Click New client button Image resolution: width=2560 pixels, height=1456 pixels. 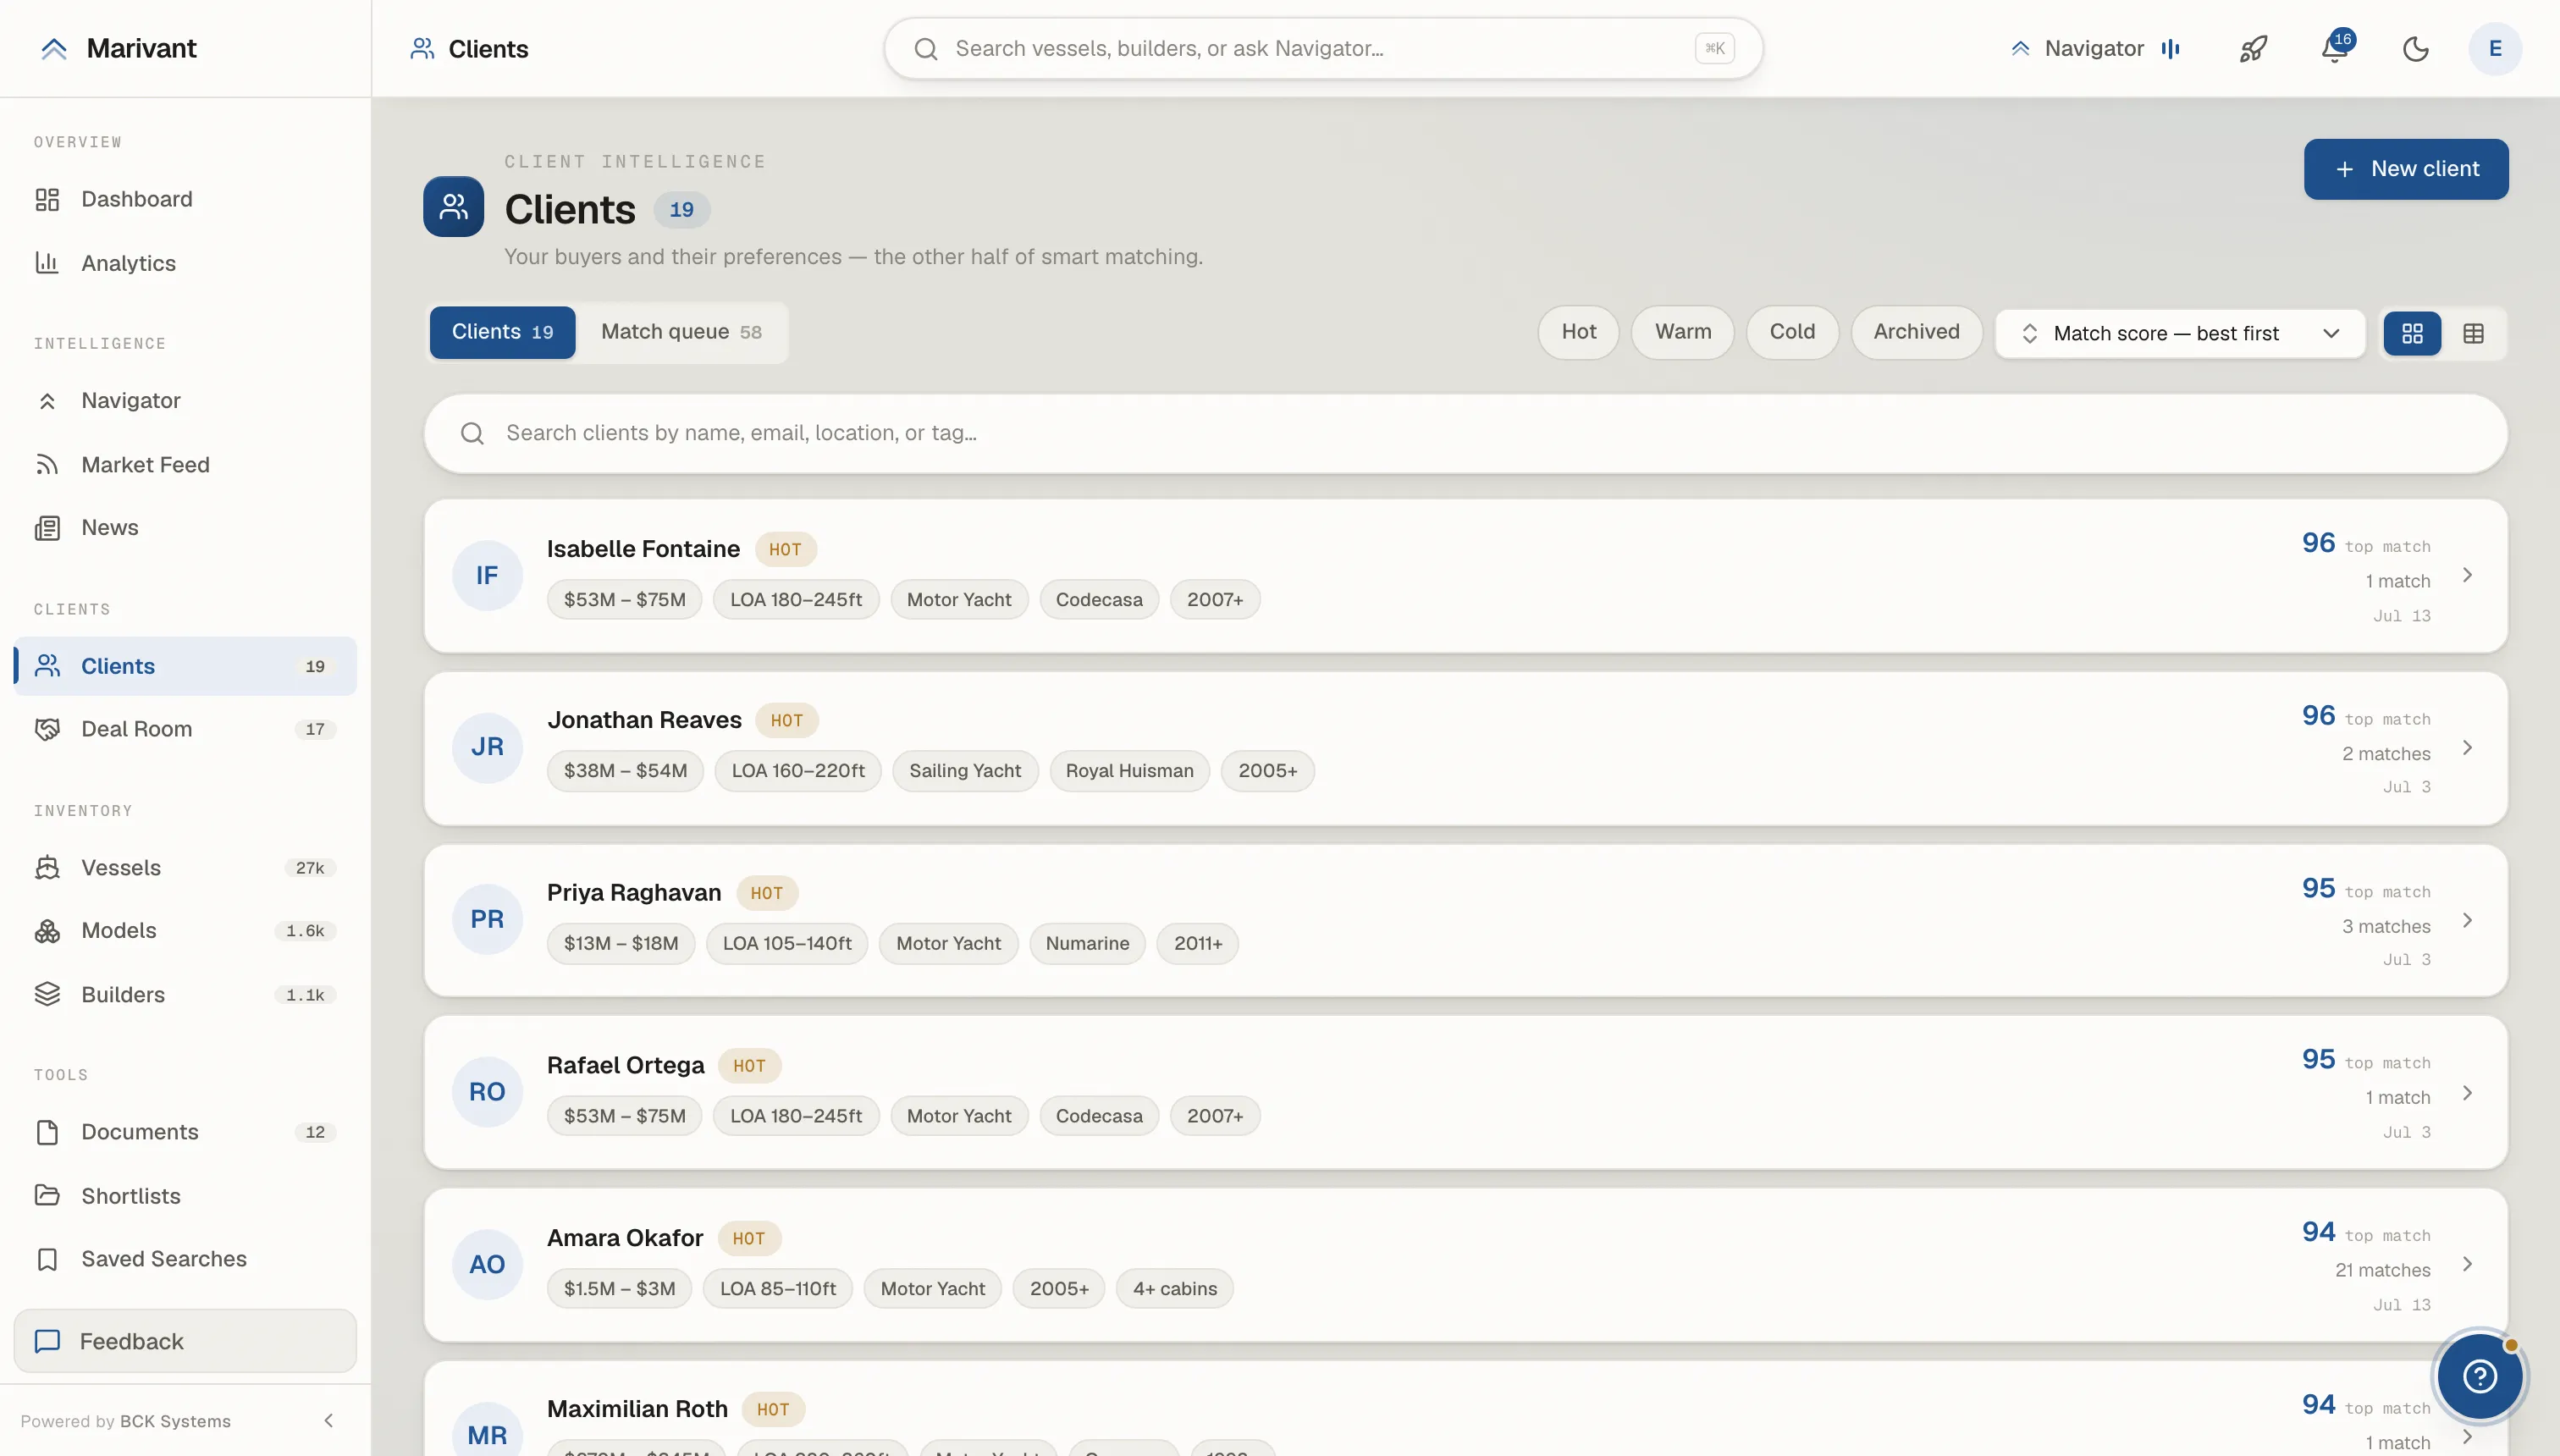[x=2406, y=169]
